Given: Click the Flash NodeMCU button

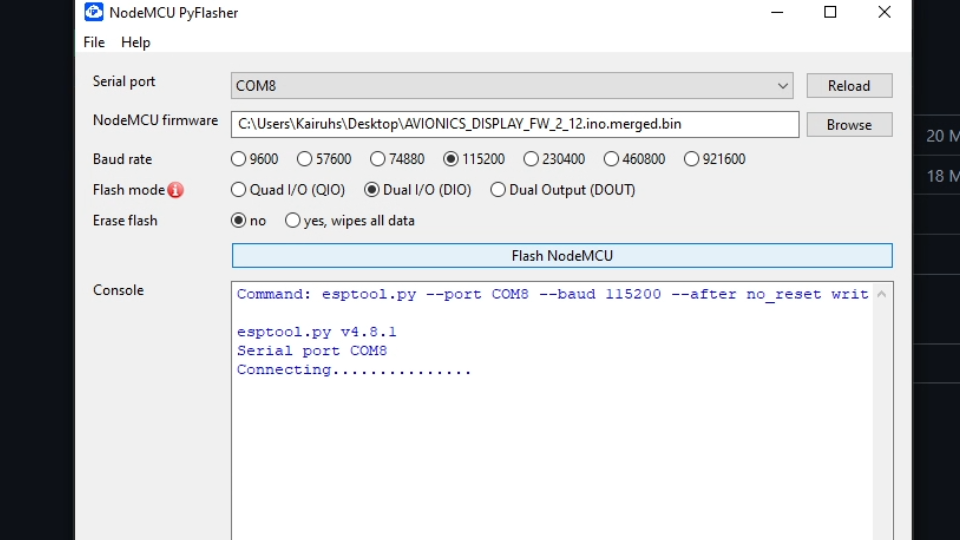Looking at the screenshot, I should click(x=562, y=256).
